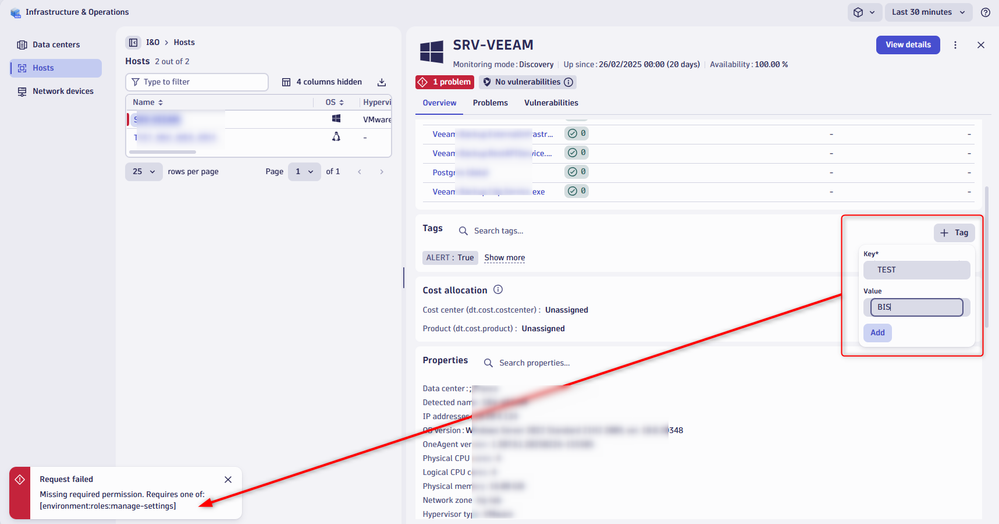999x524 pixels.
Task: Click the Cost allocation info icon
Action: click(498, 289)
